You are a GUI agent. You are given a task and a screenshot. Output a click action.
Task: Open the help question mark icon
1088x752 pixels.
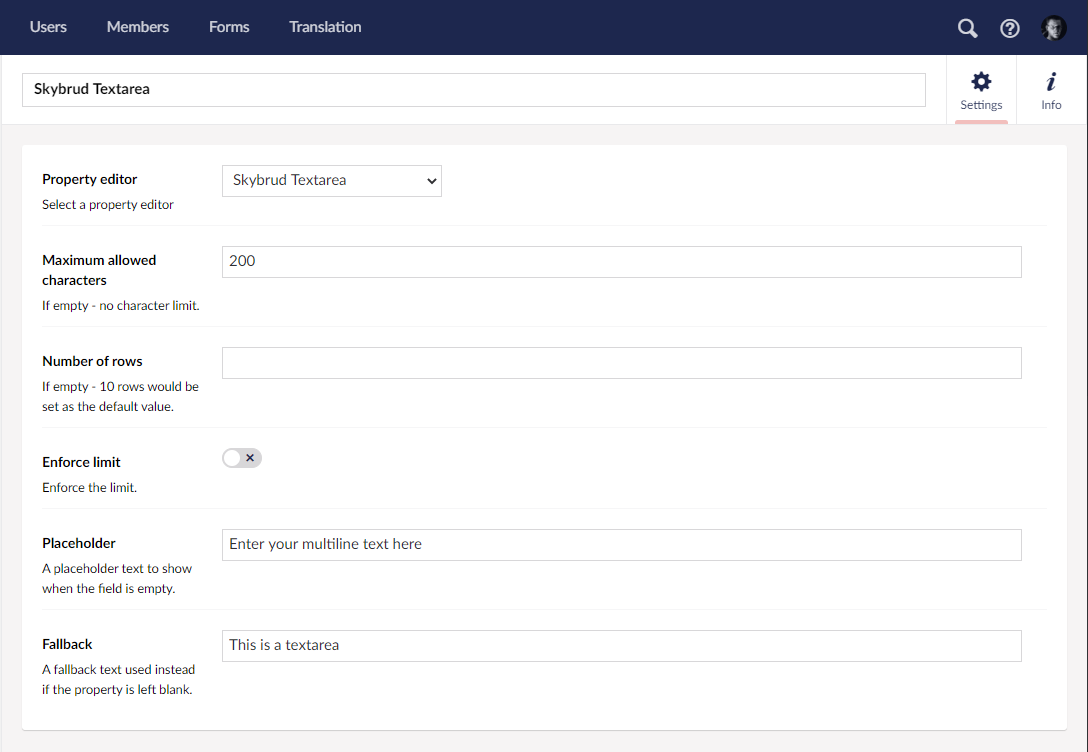1010,28
